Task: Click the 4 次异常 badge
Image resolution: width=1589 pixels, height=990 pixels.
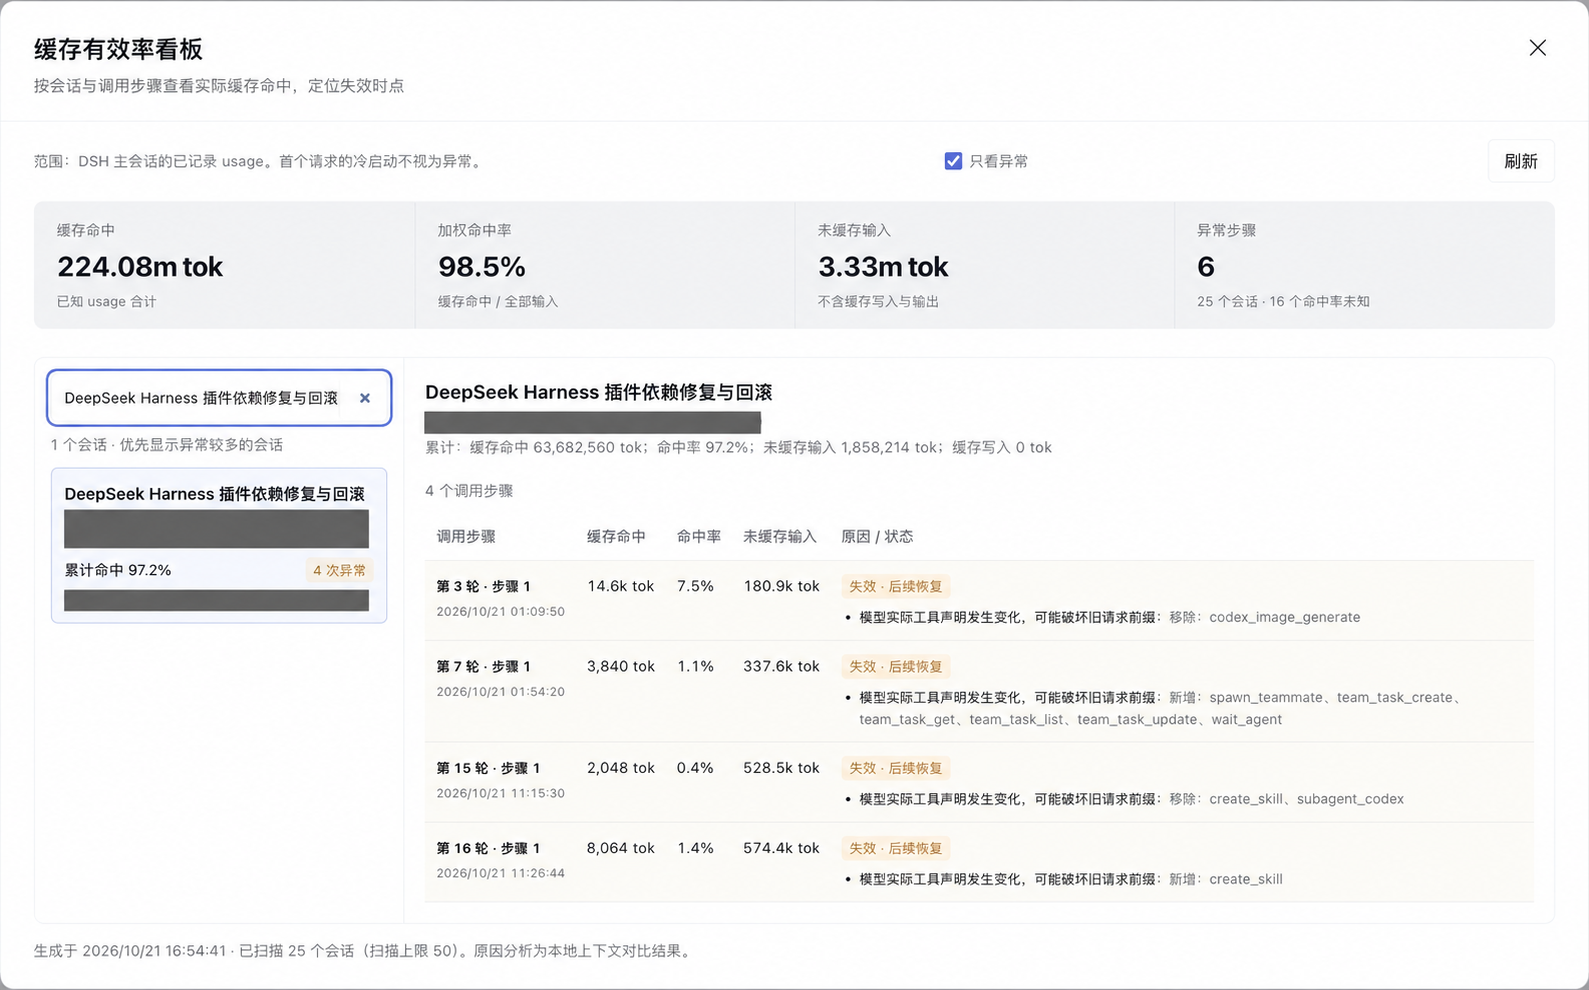Action: pos(340,570)
